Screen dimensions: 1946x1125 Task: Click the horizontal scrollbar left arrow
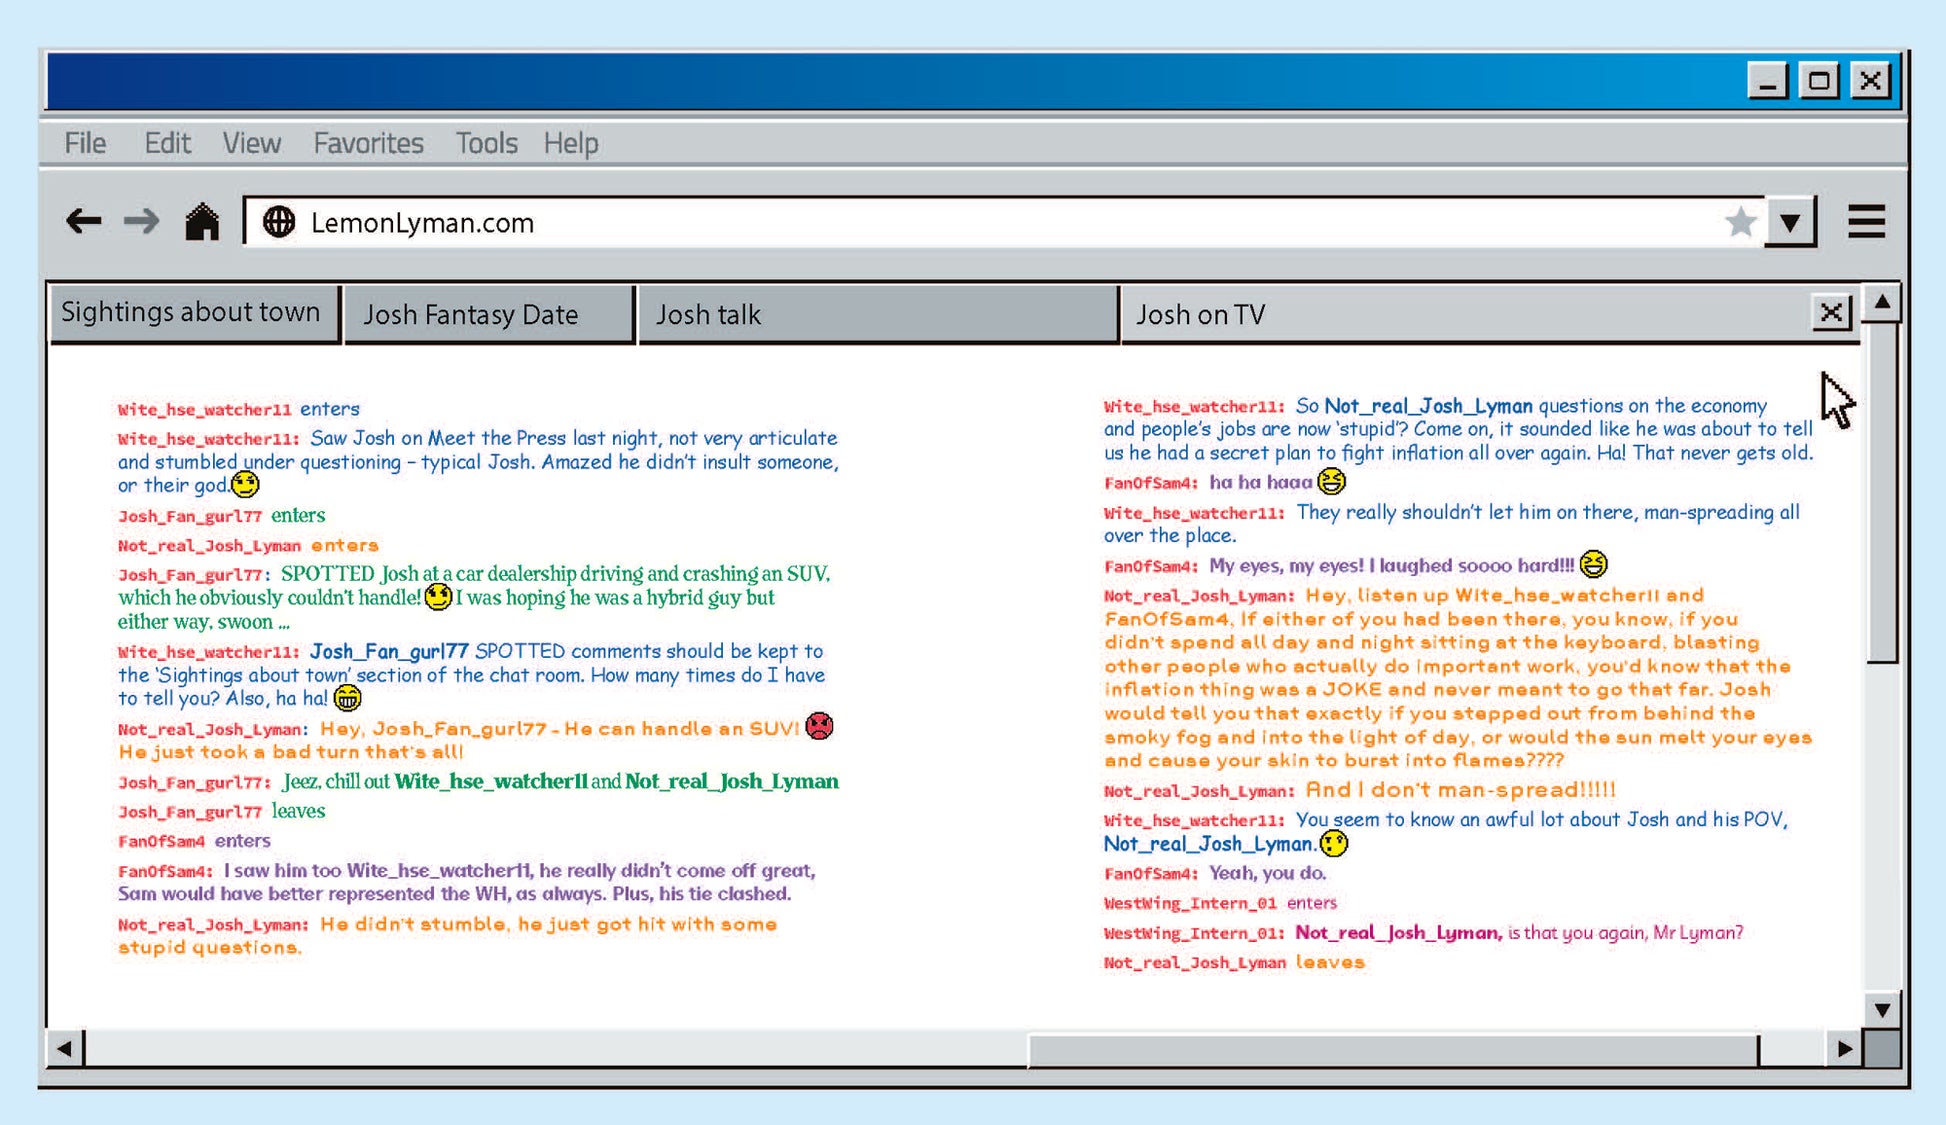[x=65, y=1049]
